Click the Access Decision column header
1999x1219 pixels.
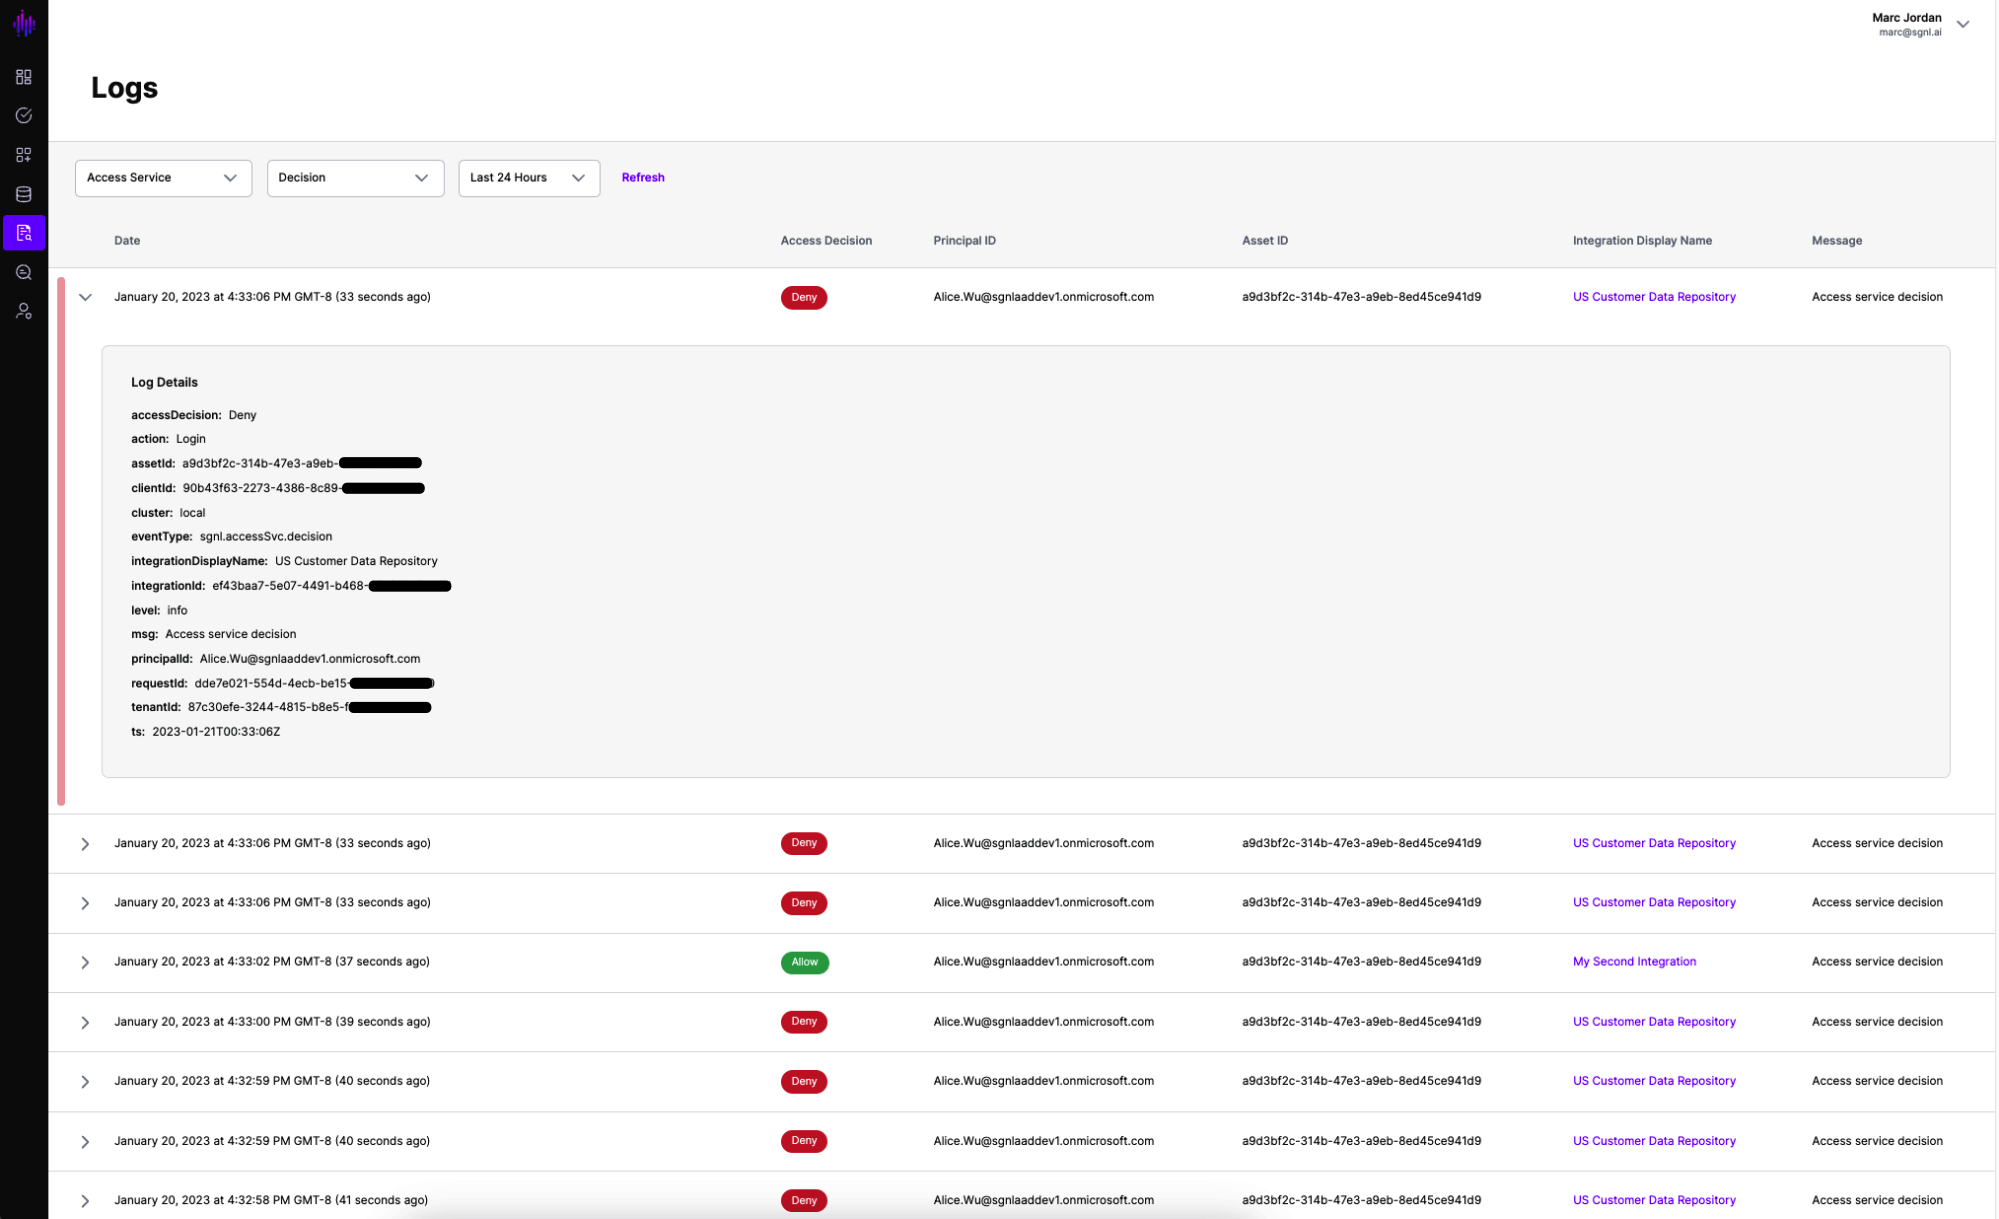[x=826, y=241]
